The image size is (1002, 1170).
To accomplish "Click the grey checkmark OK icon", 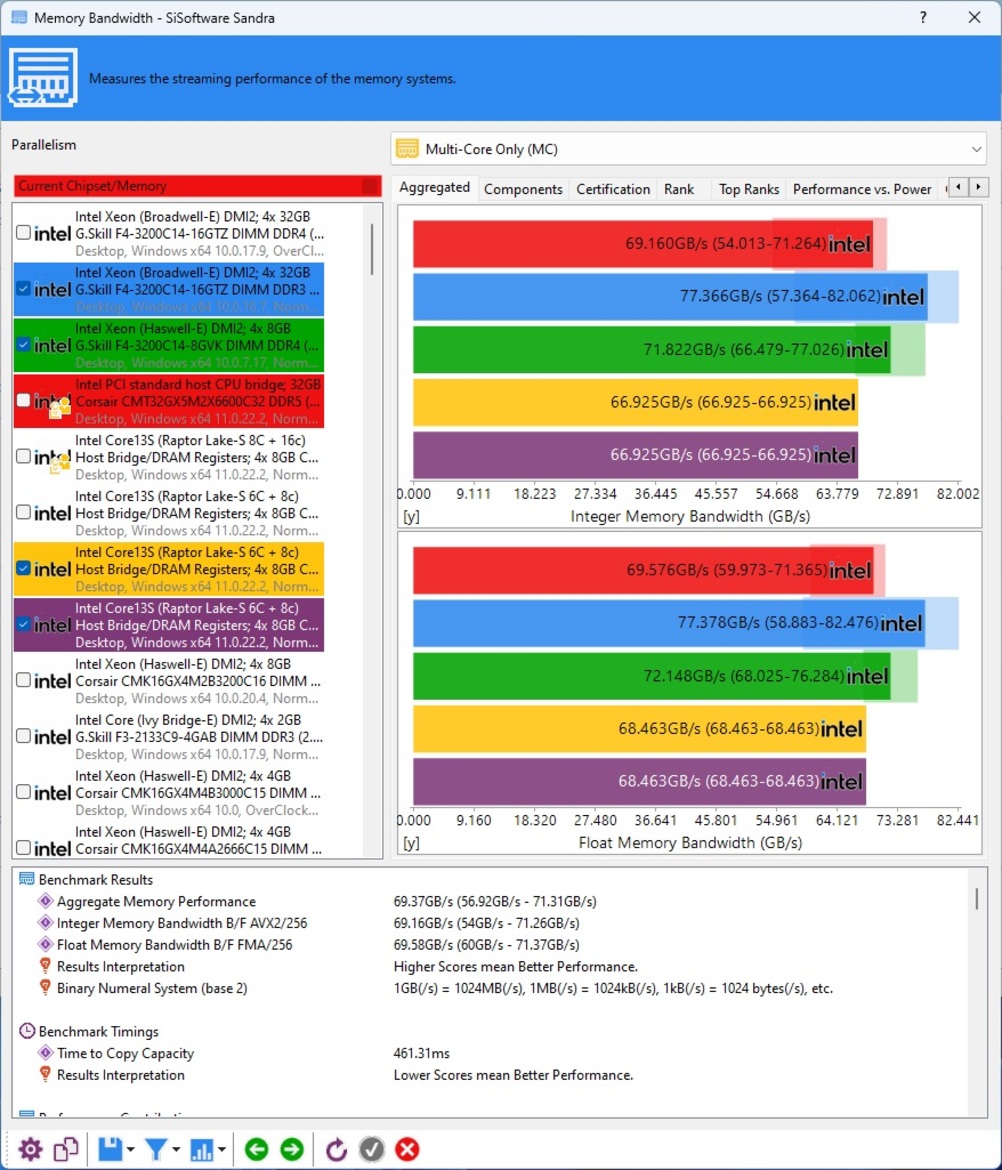I will (372, 1149).
